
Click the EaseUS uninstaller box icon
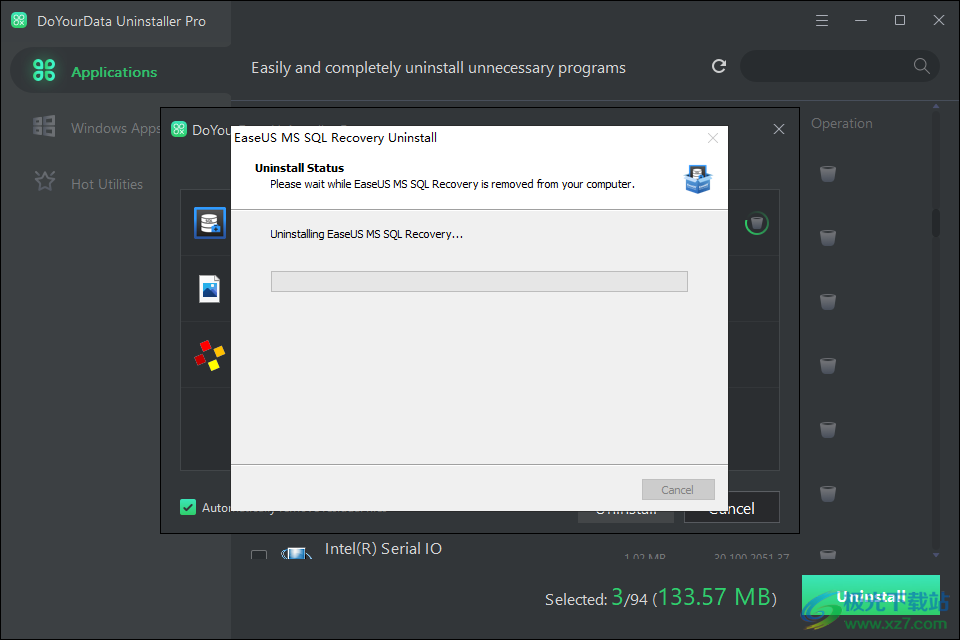coord(697,179)
